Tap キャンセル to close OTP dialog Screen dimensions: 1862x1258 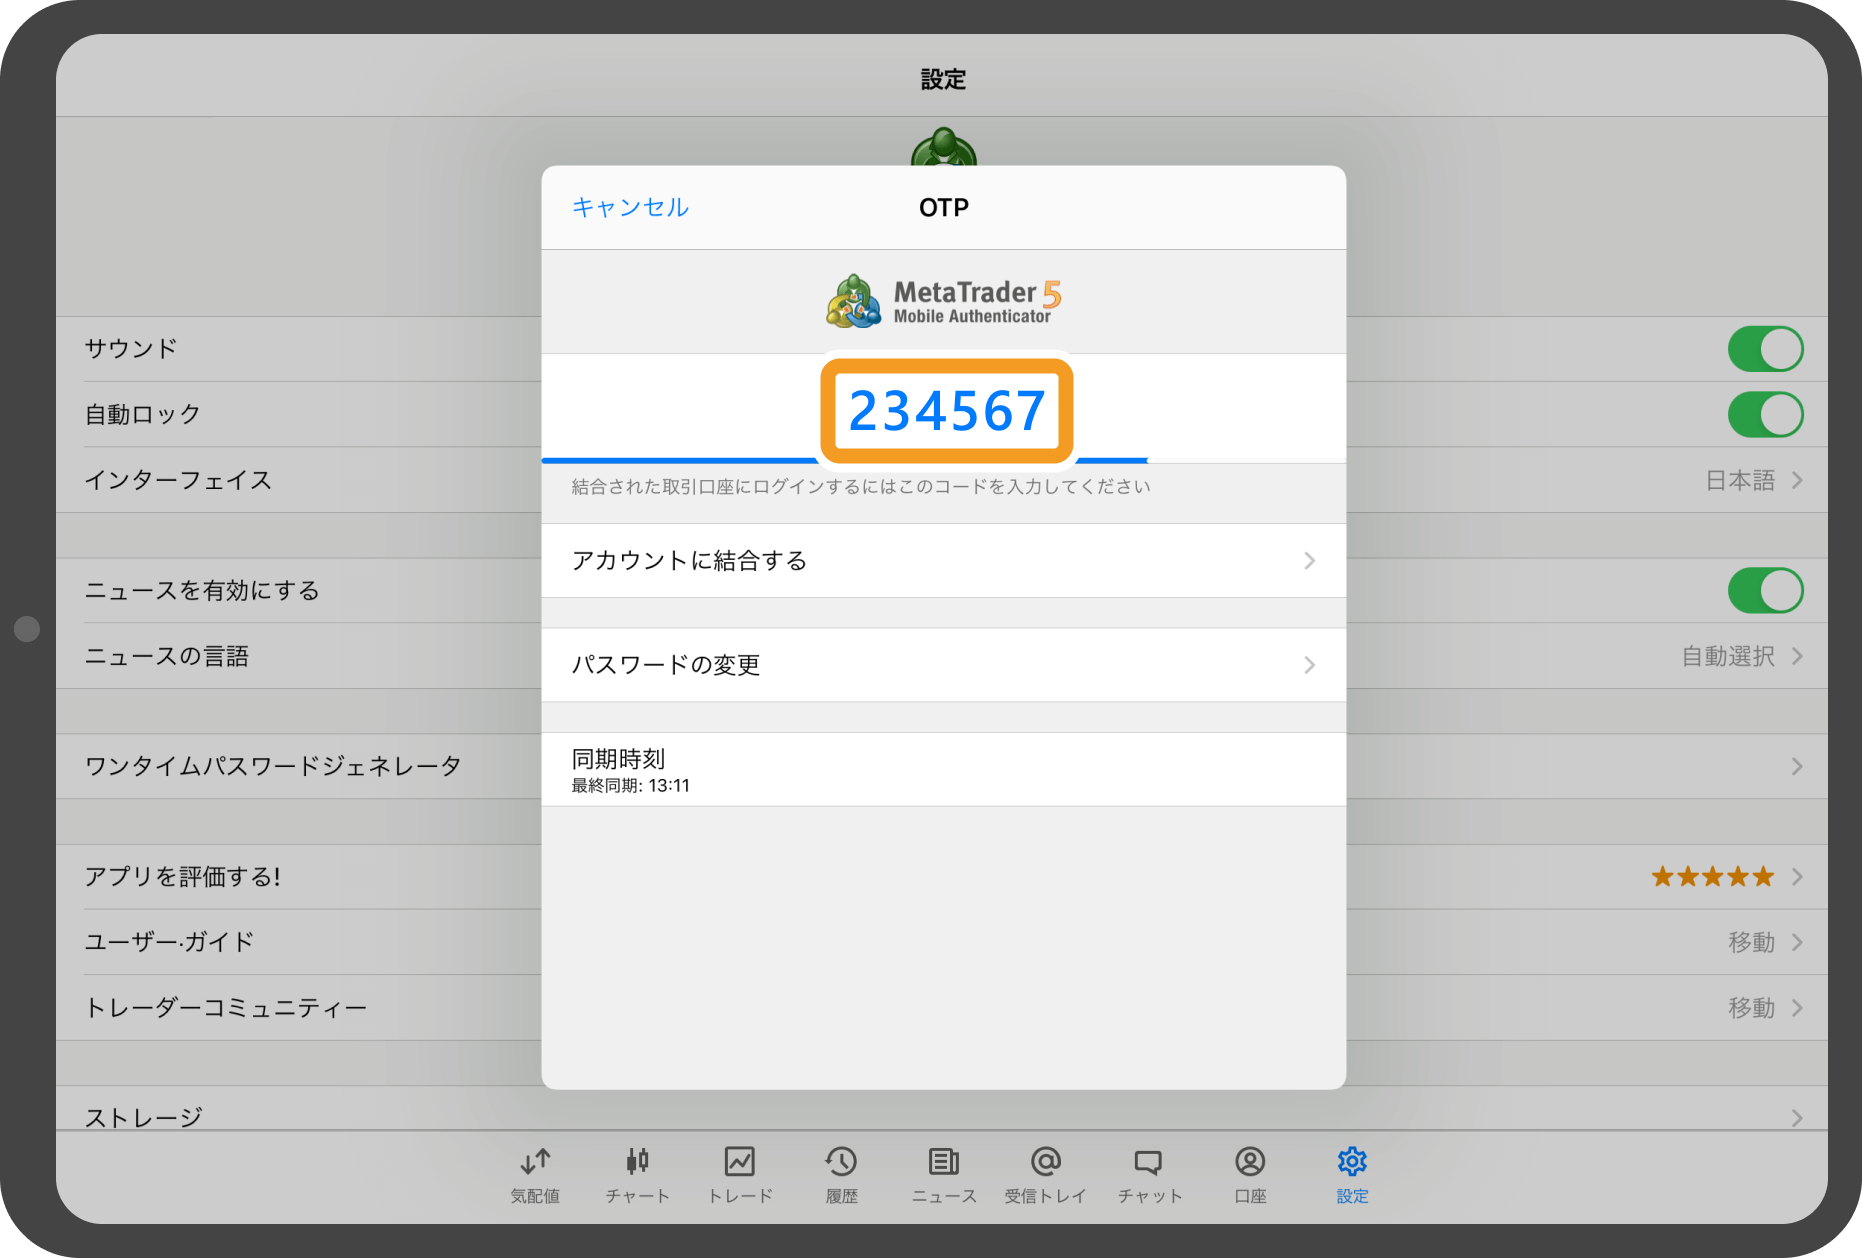tap(630, 207)
